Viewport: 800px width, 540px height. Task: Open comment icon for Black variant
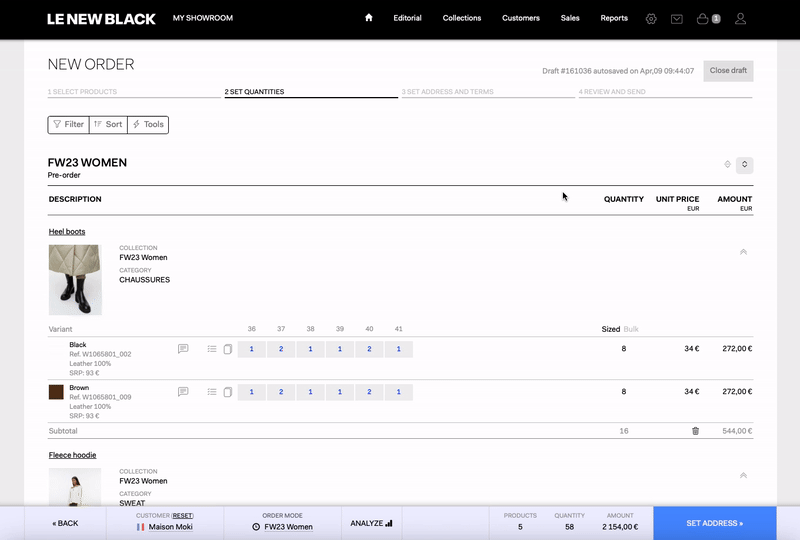[183, 349]
